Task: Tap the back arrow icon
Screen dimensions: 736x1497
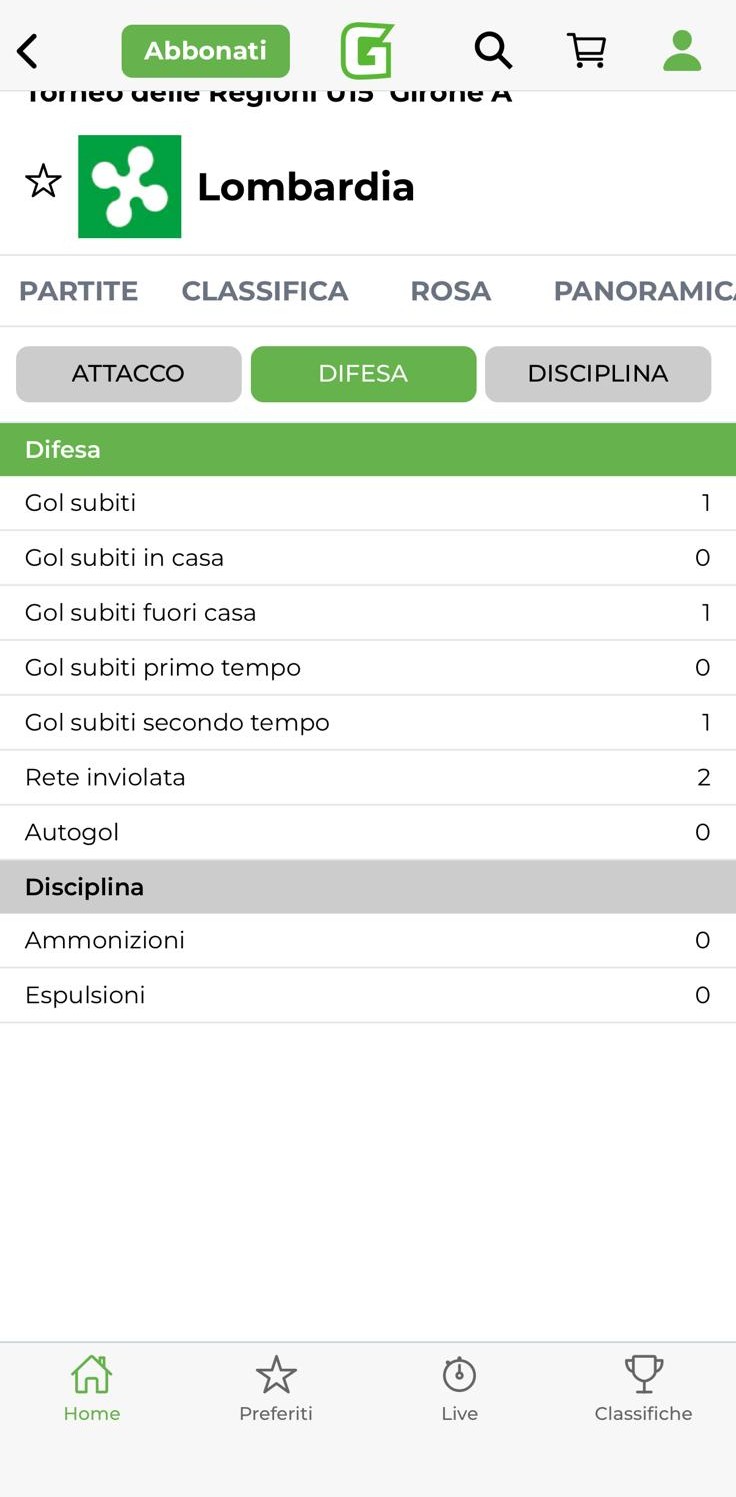Action: tap(28, 51)
